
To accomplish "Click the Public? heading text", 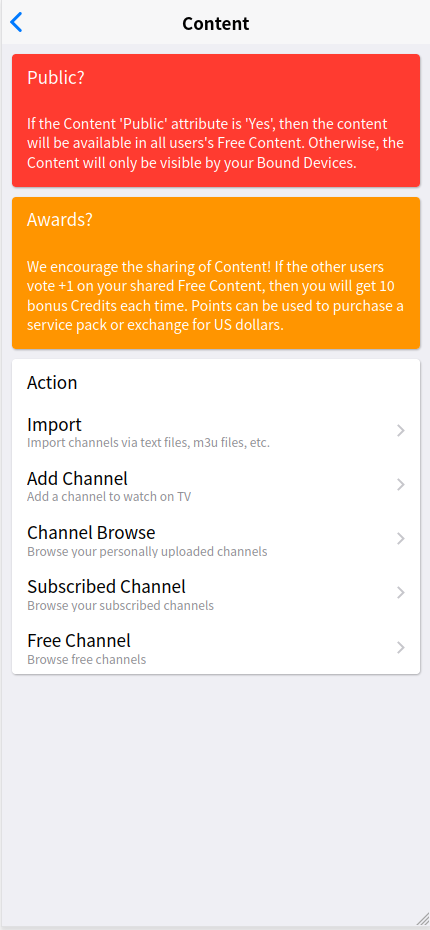I will (56, 78).
